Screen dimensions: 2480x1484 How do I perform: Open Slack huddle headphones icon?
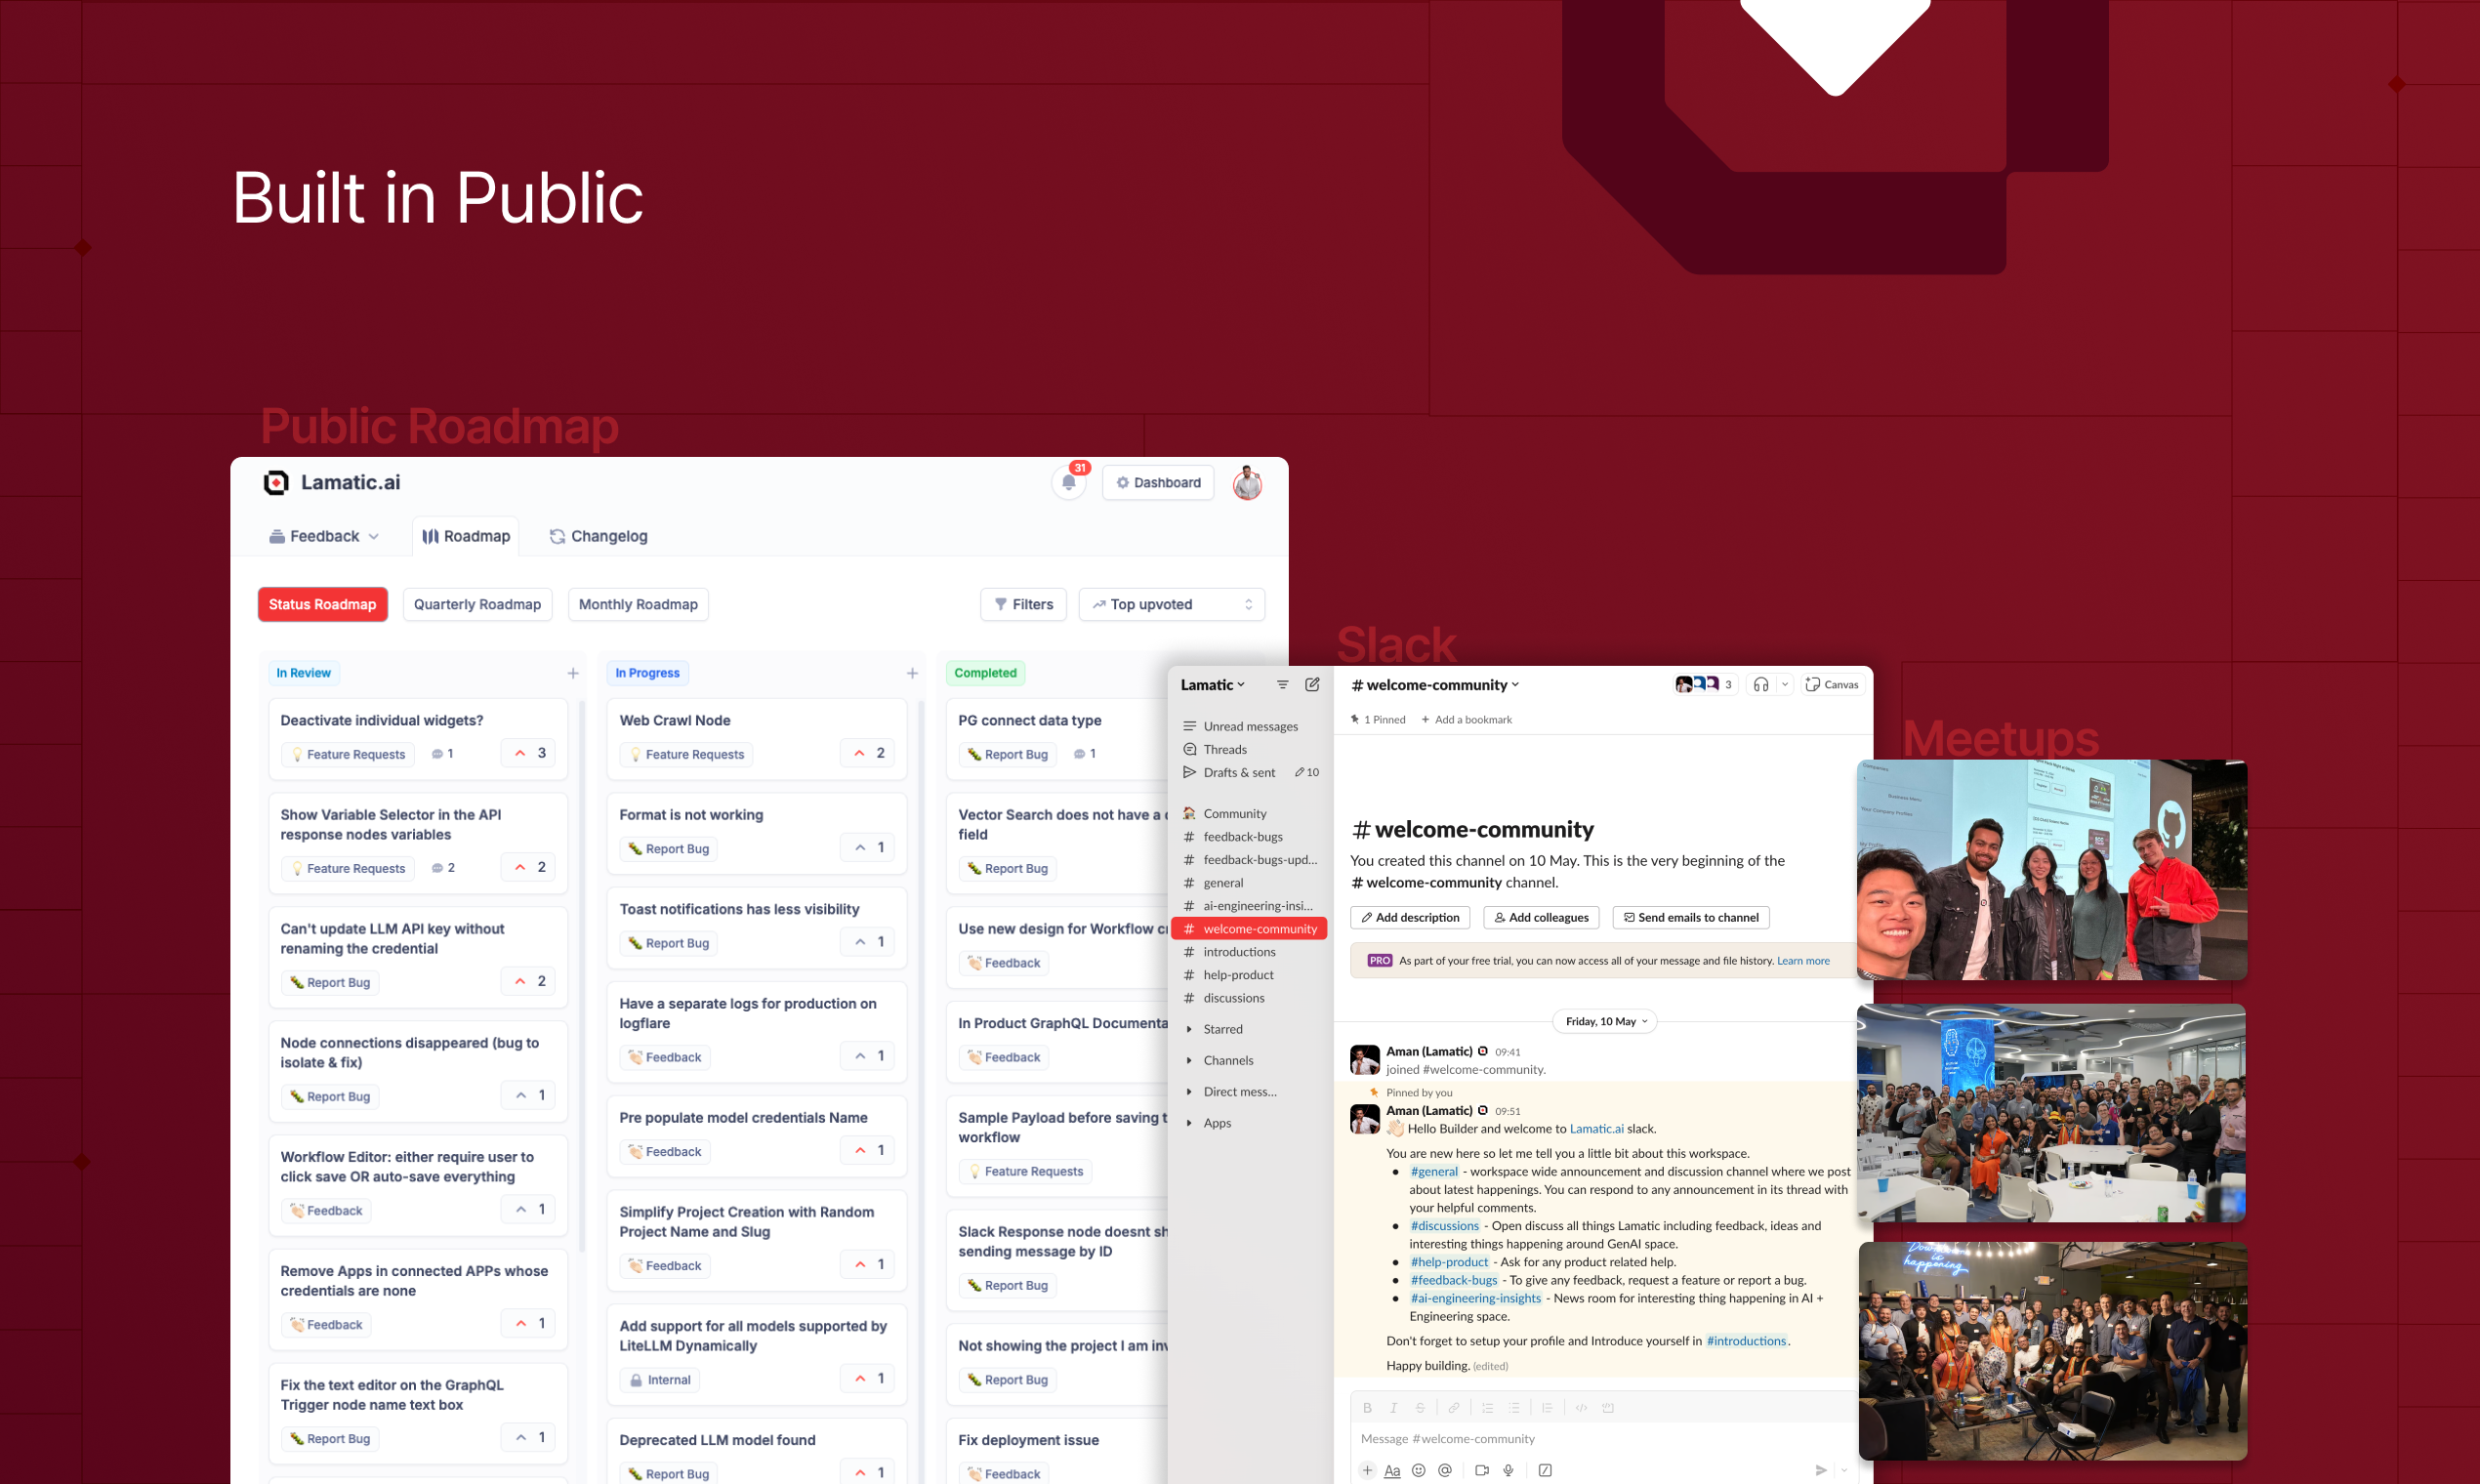click(1760, 685)
